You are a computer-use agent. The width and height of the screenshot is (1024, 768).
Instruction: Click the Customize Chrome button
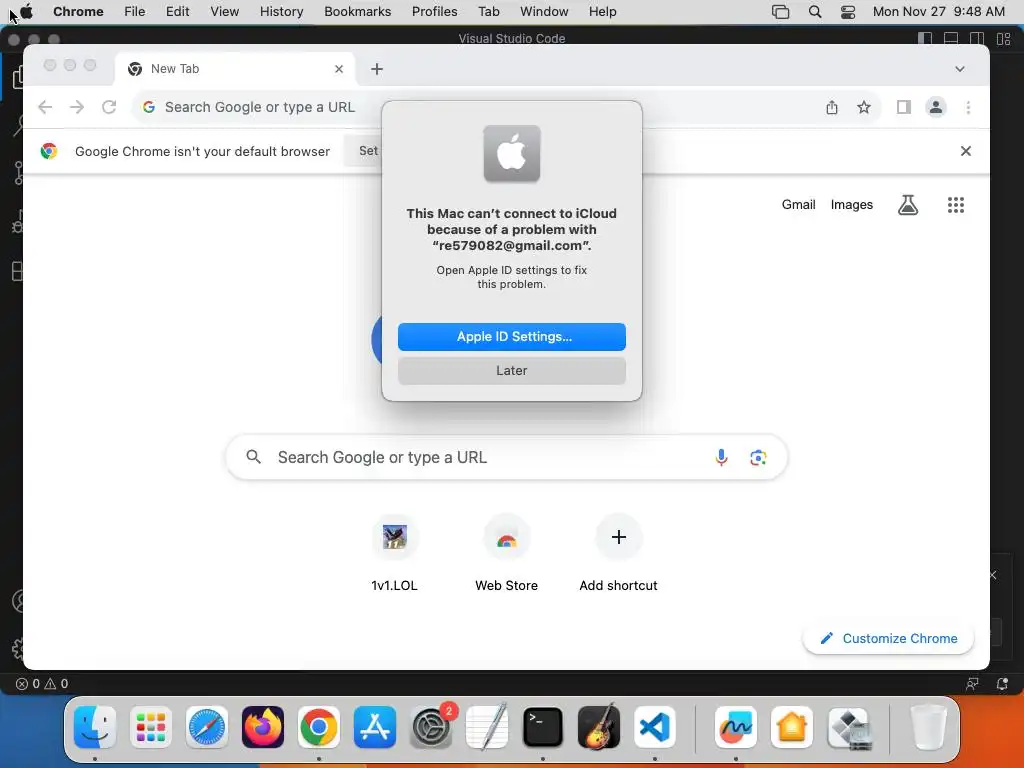pyautogui.click(x=888, y=638)
